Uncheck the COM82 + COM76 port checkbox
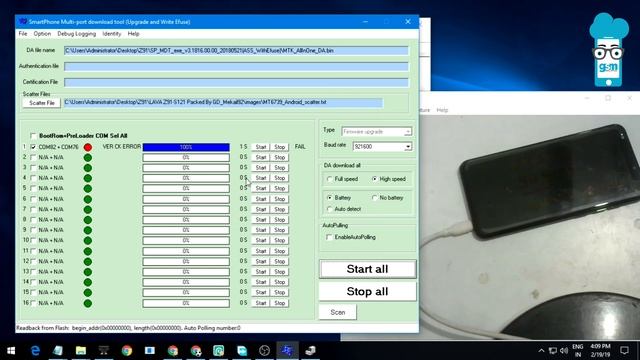640x360 pixels. point(33,147)
